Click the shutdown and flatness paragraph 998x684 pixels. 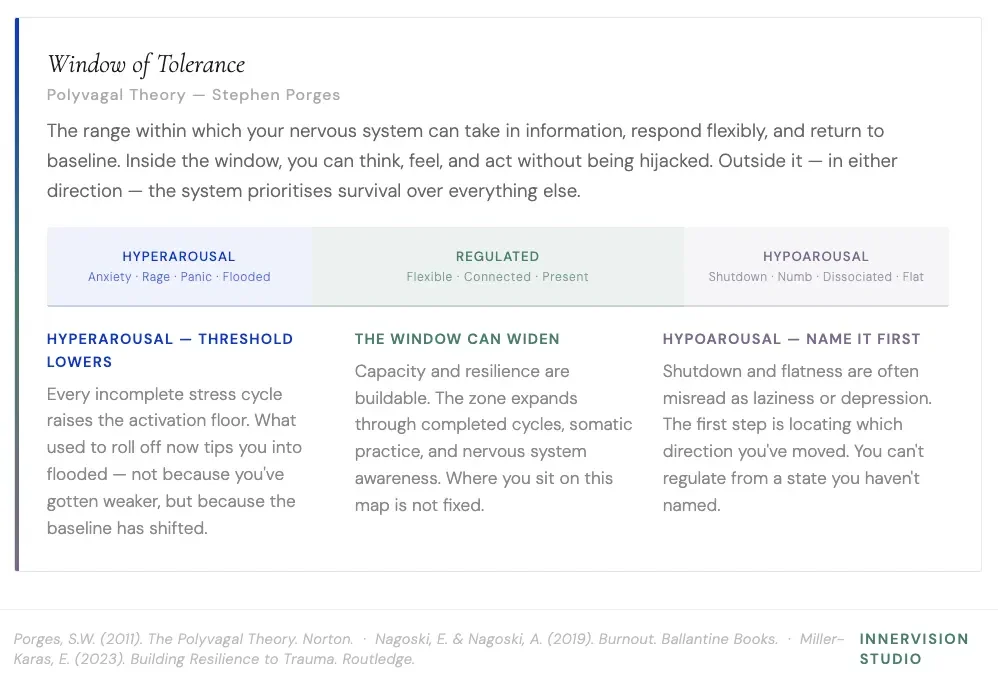point(797,438)
